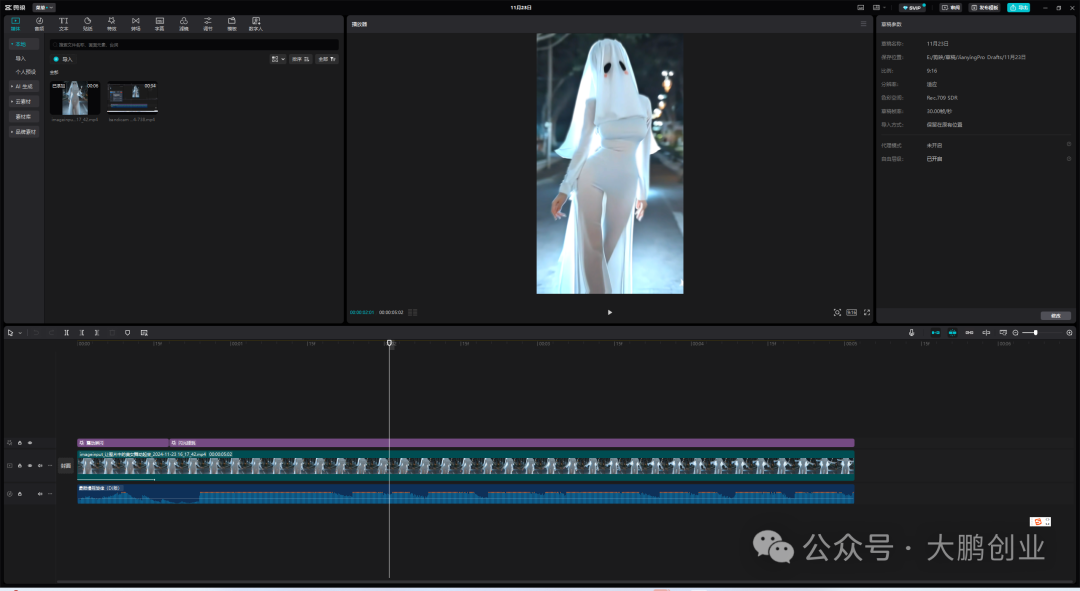This screenshot has height=591, width=1080.
Task: Click the Modify (修改) button in draft parameters
Action: [1055, 315]
